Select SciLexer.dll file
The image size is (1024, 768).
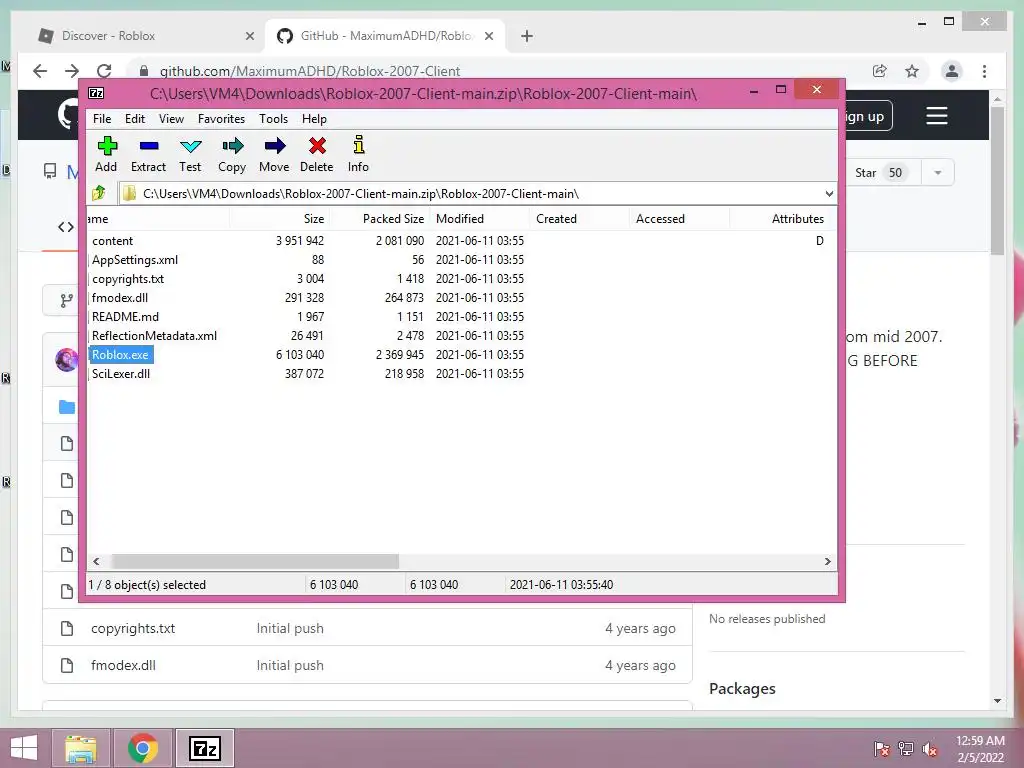pos(121,374)
